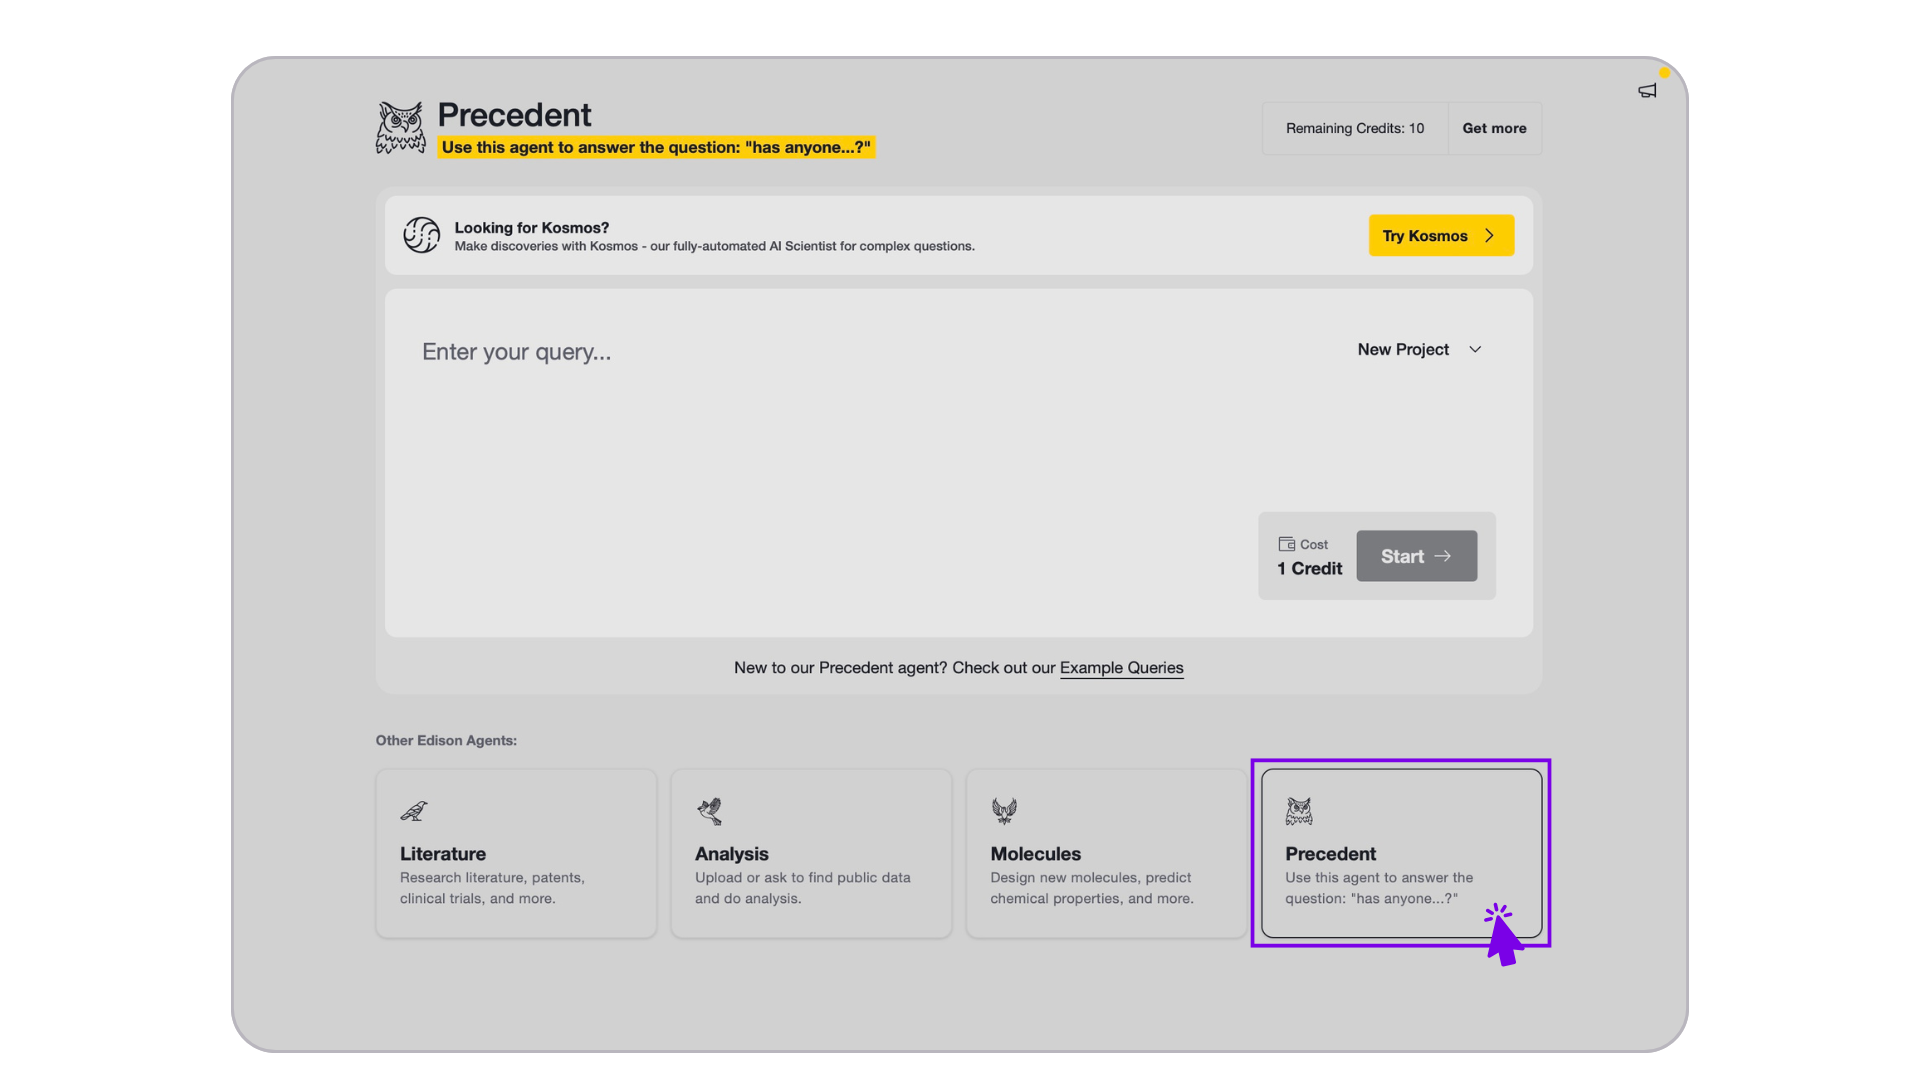Screen dimensions: 1920x1080
Task: Click the Molecules eagle icon
Action: (1004, 811)
